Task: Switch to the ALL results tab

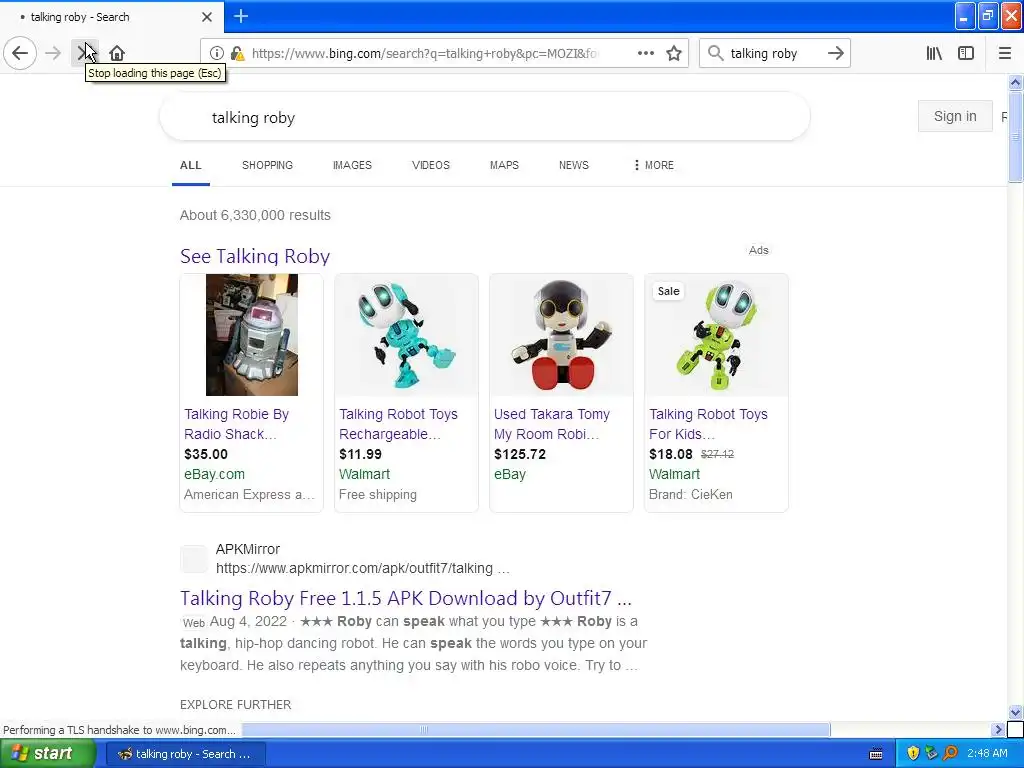Action: [191, 165]
